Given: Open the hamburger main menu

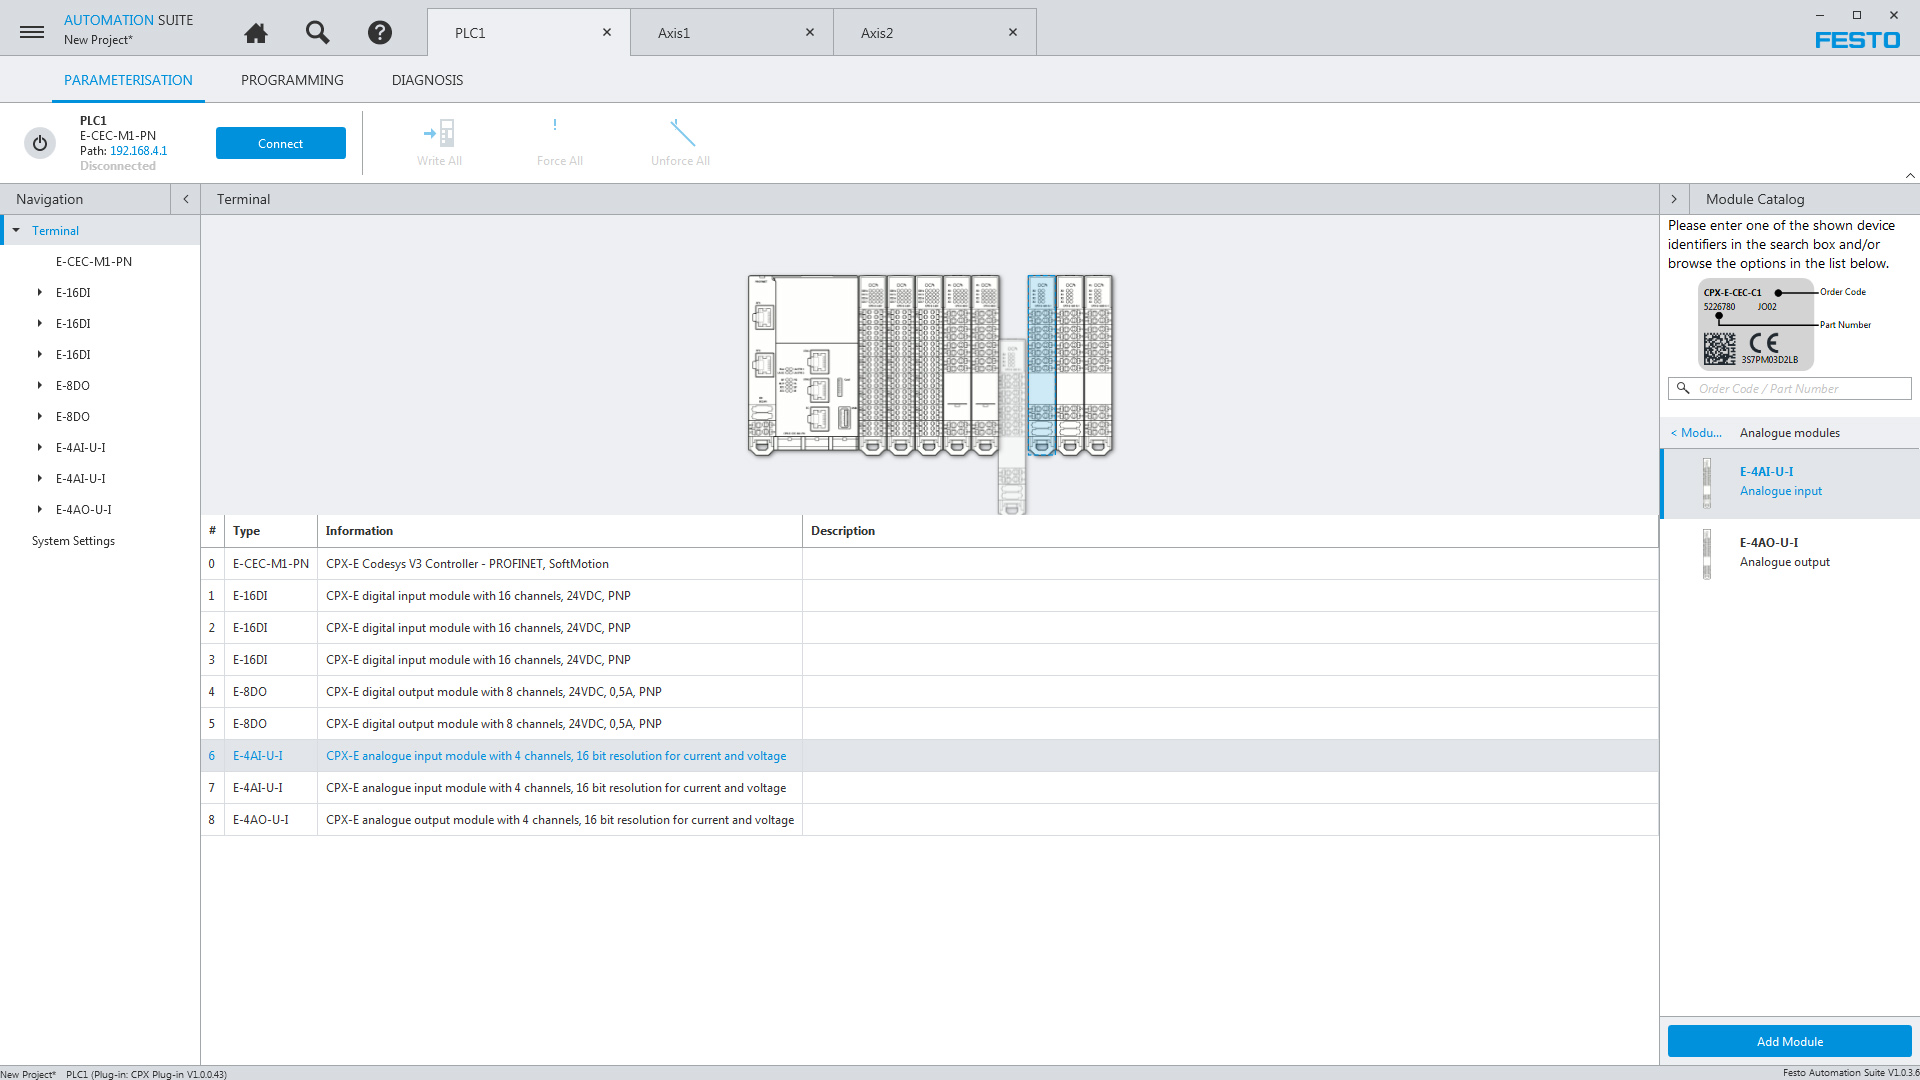Looking at the screenshot, I should 32,32.
